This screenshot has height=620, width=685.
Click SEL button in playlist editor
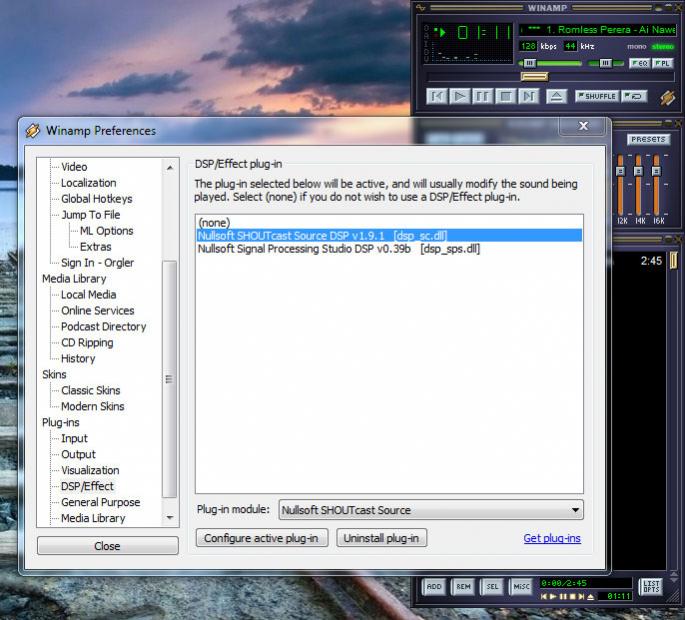click(x=492, y=586)
